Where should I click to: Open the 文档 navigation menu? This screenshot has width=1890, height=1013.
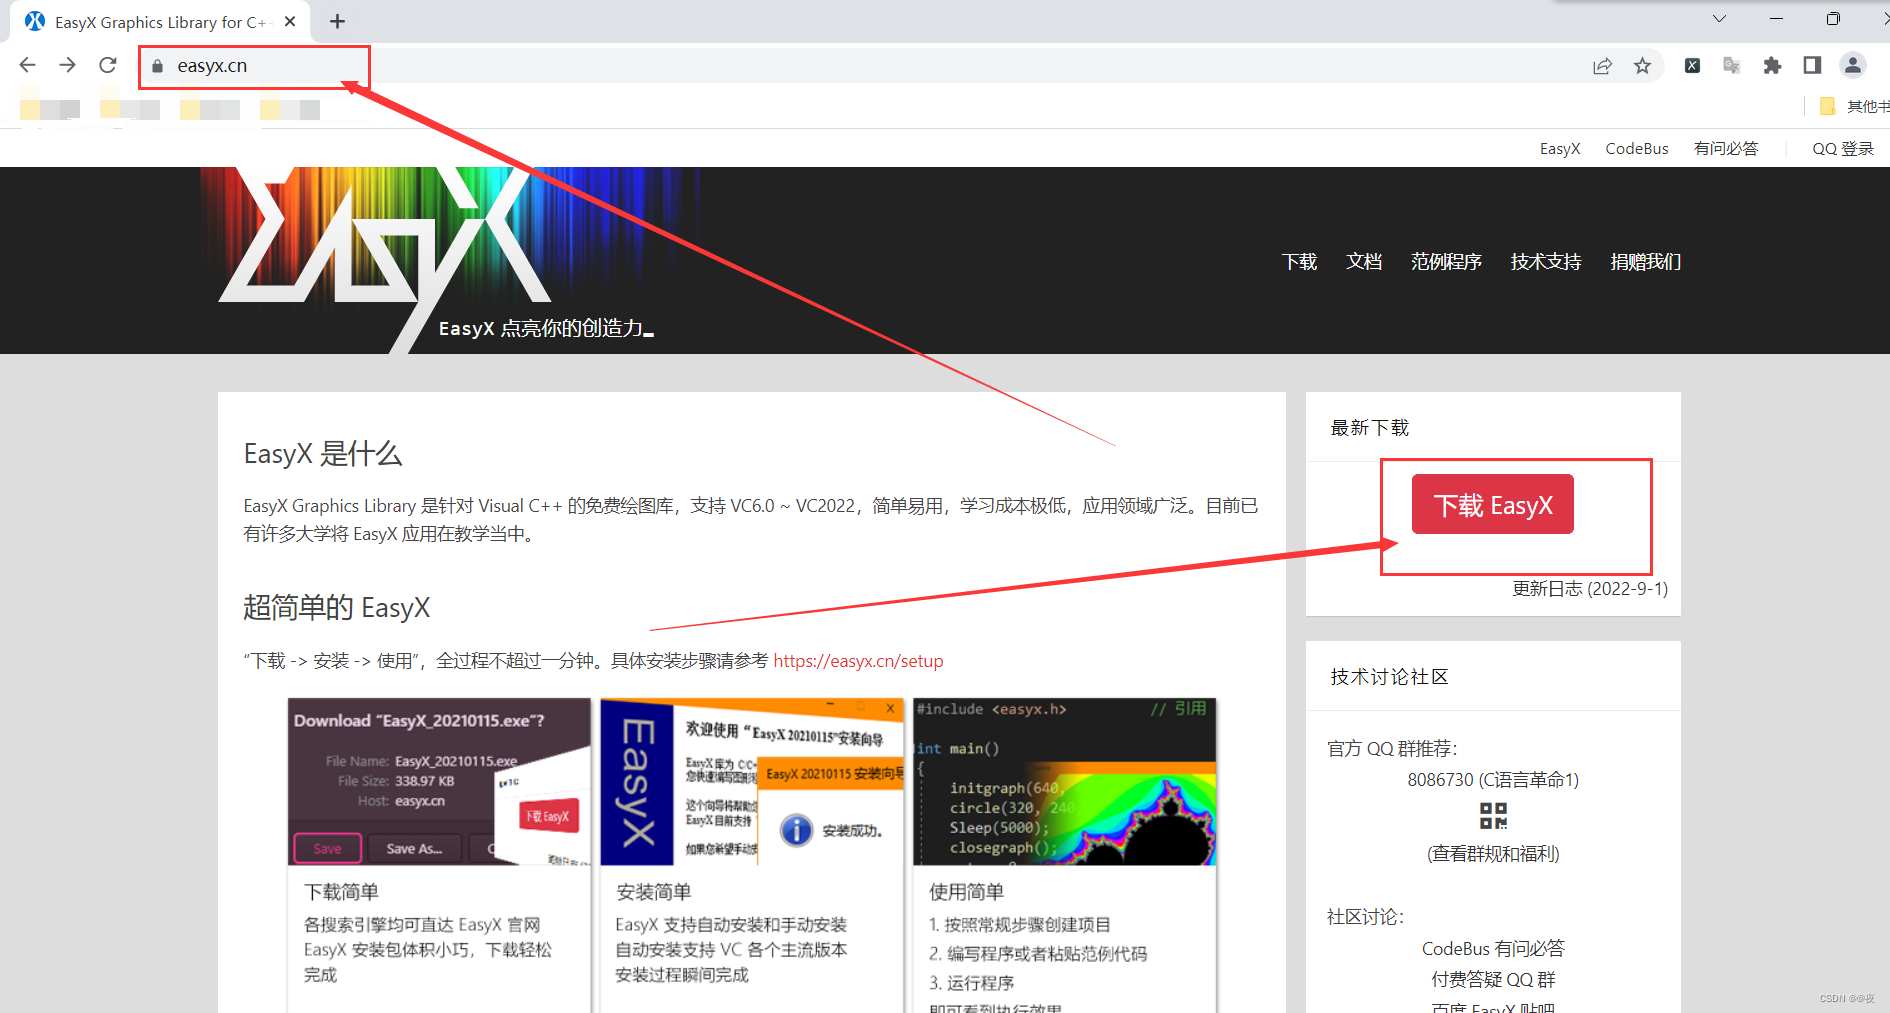pyautogui.click(x=1364, y=262)
